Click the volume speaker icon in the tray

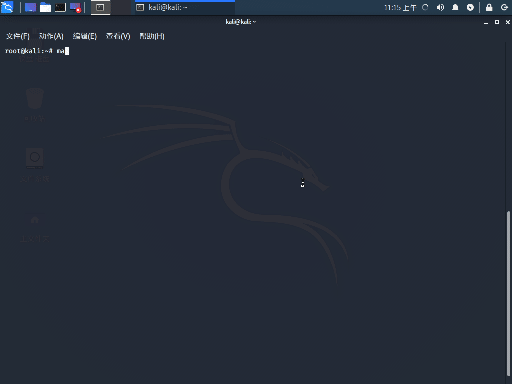coord(440,7)
